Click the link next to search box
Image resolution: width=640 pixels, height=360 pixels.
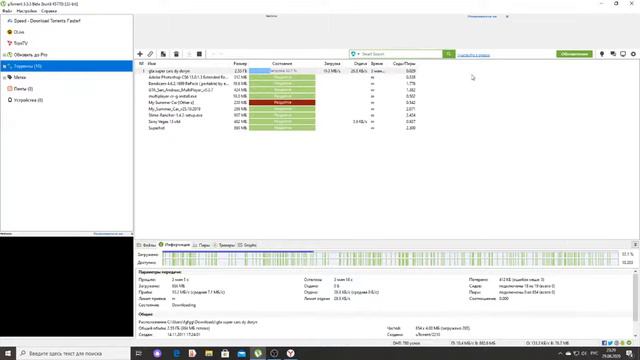tap(473, 55)
